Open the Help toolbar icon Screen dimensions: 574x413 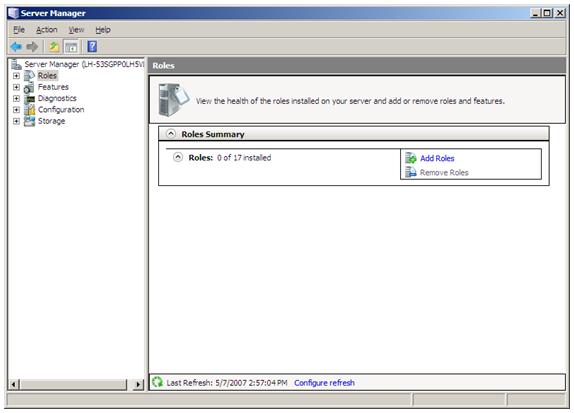[x=92, y=46]
